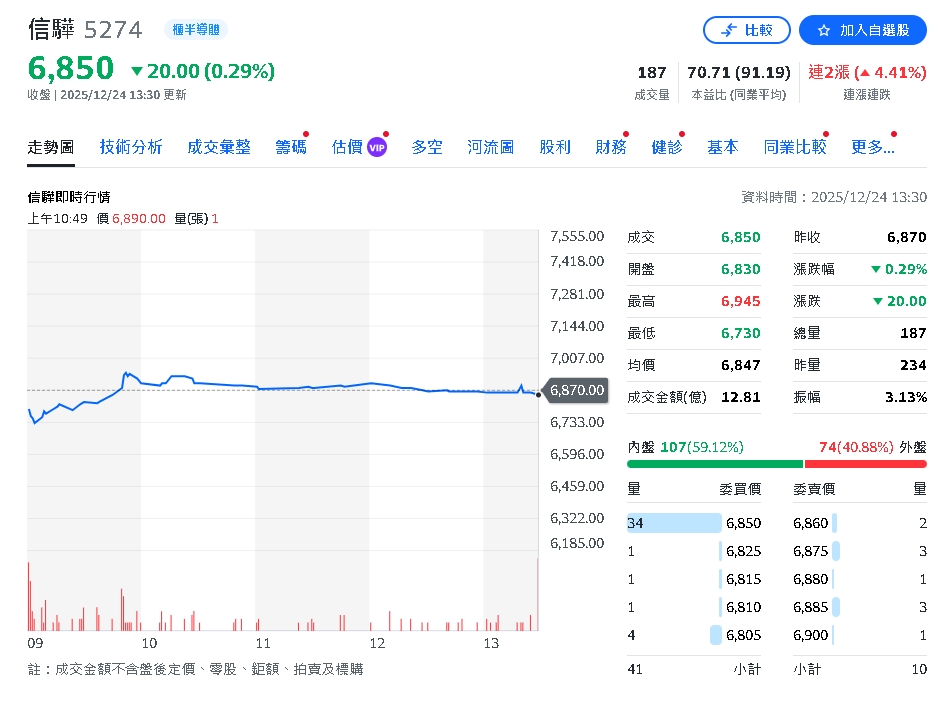
Task: Open the 財務 tab
Action: (x=610, y=147)
